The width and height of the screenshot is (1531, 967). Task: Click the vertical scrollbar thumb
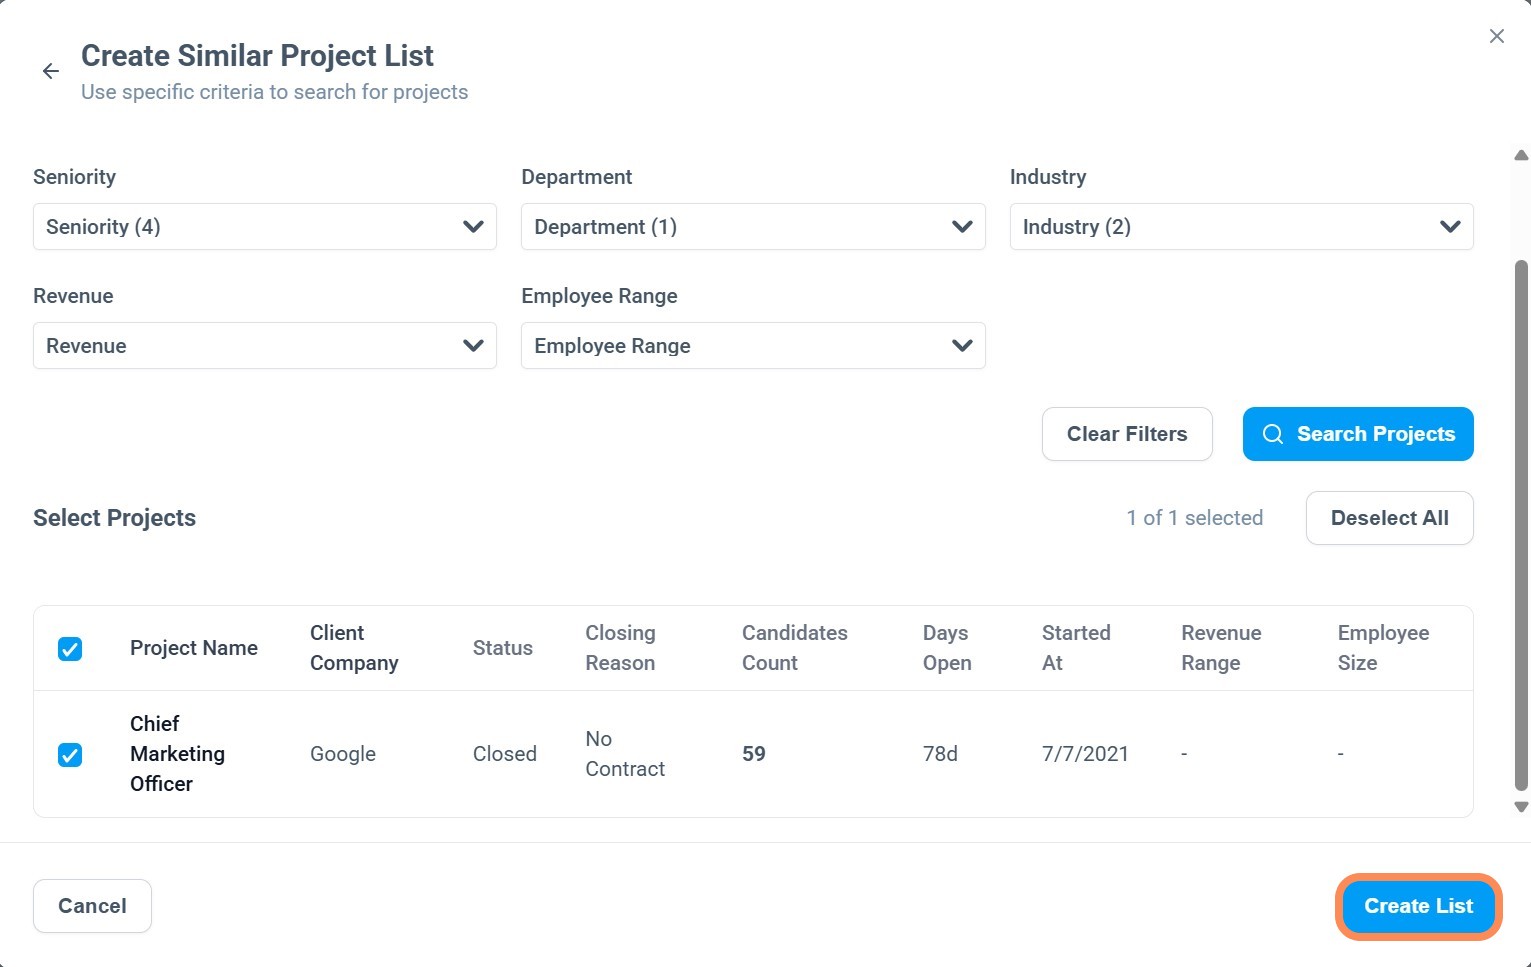[1521, 525]
